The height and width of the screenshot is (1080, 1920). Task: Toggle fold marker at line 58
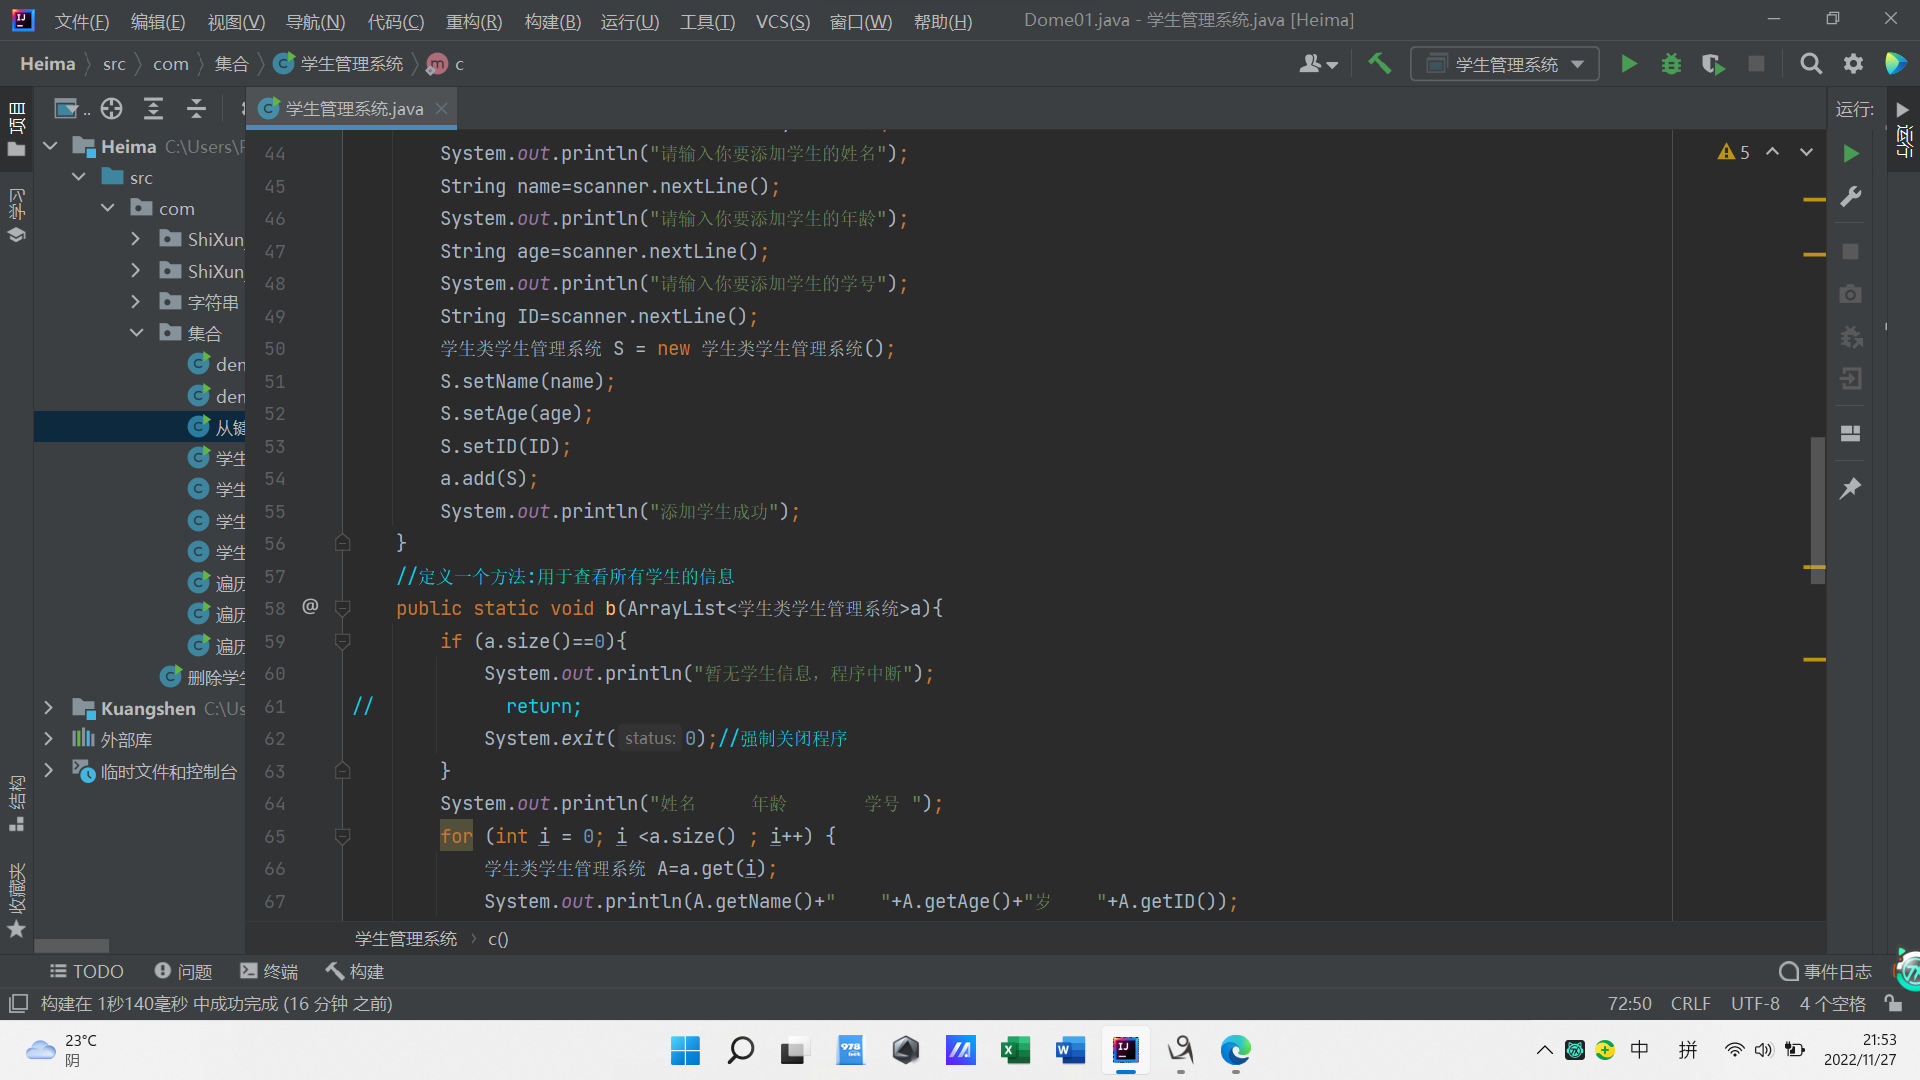pos(343,608)
